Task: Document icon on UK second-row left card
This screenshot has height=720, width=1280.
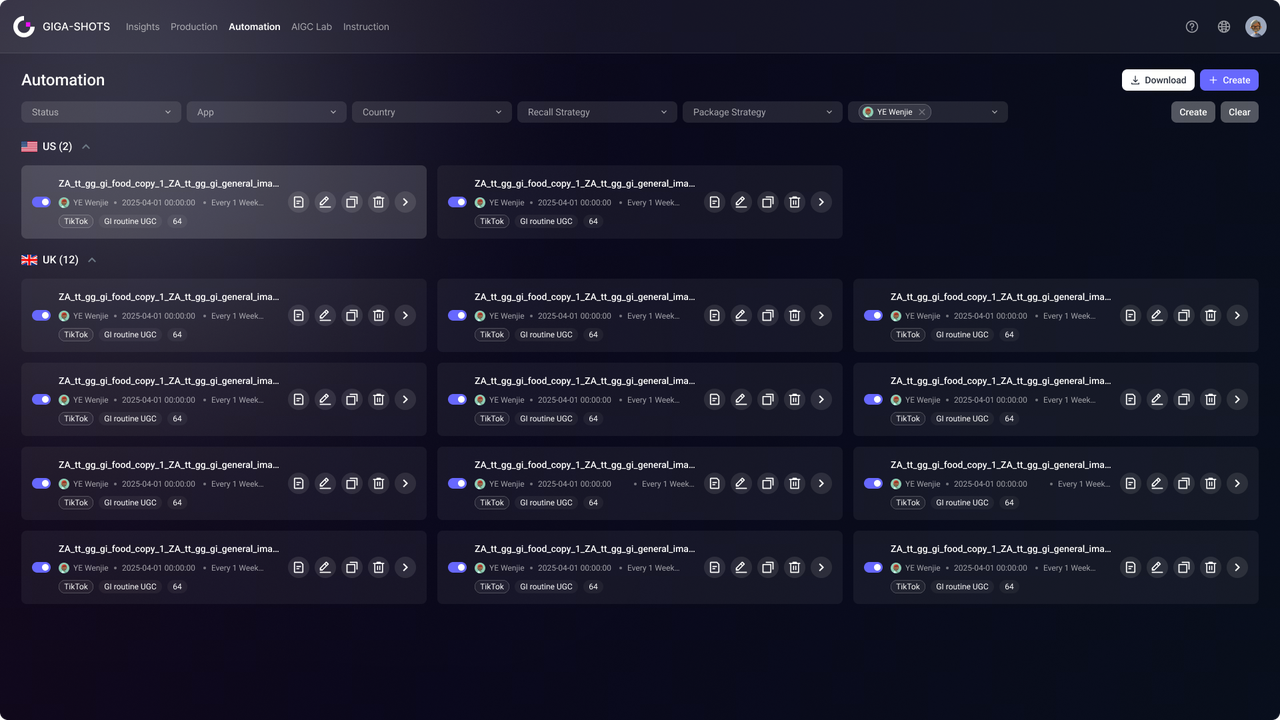Action: [298, 399]
